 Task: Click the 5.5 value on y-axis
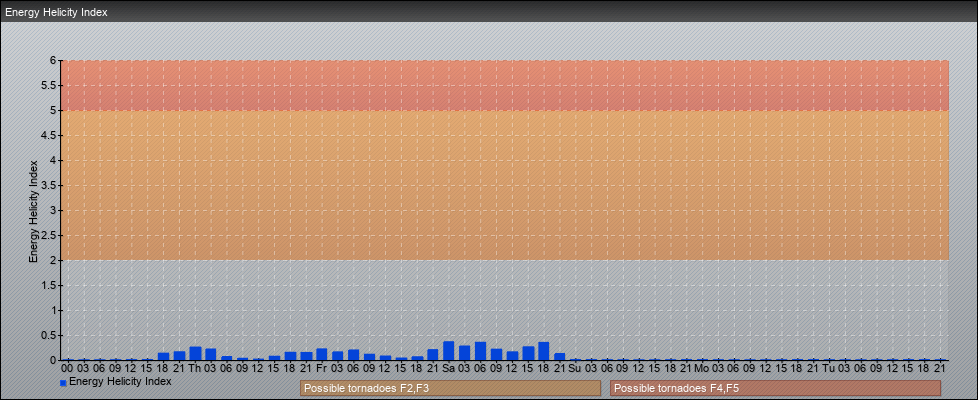point(49,85)
